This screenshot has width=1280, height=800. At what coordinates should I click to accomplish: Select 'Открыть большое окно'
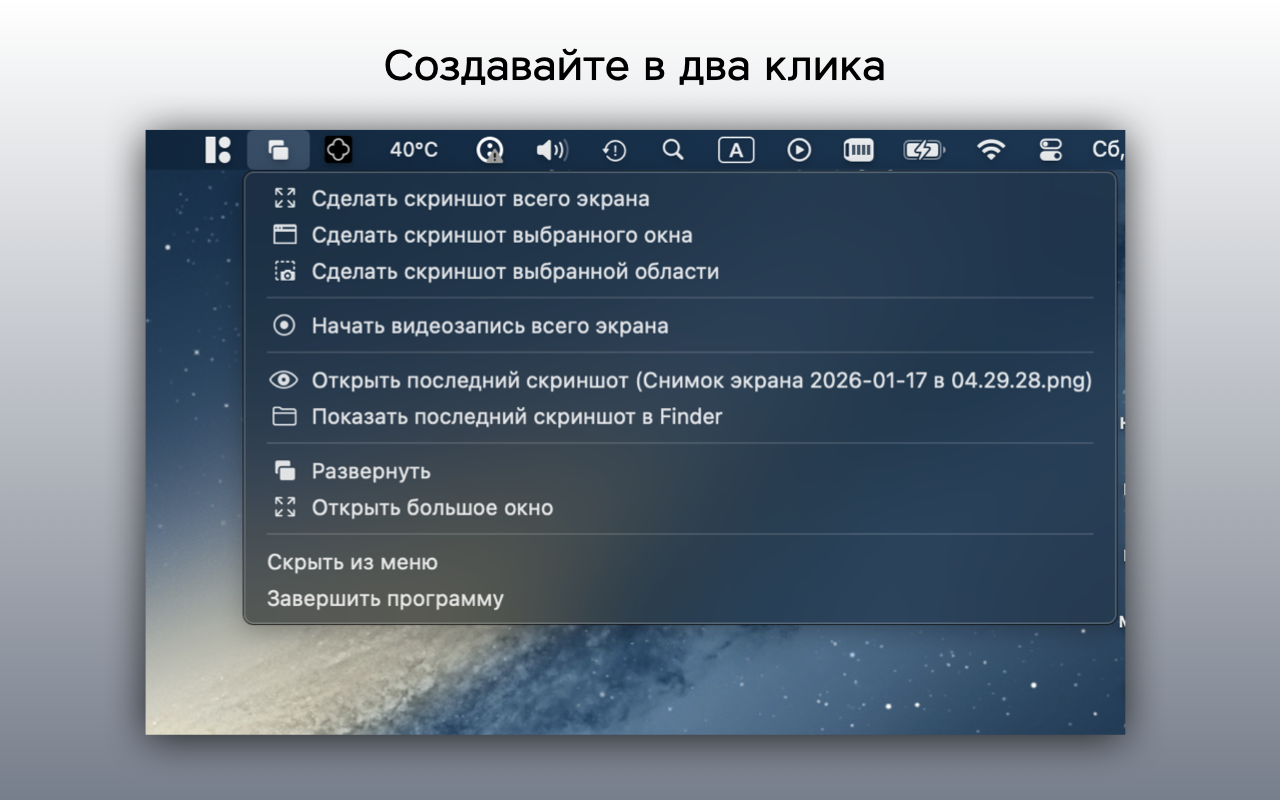tap(431, 508)
